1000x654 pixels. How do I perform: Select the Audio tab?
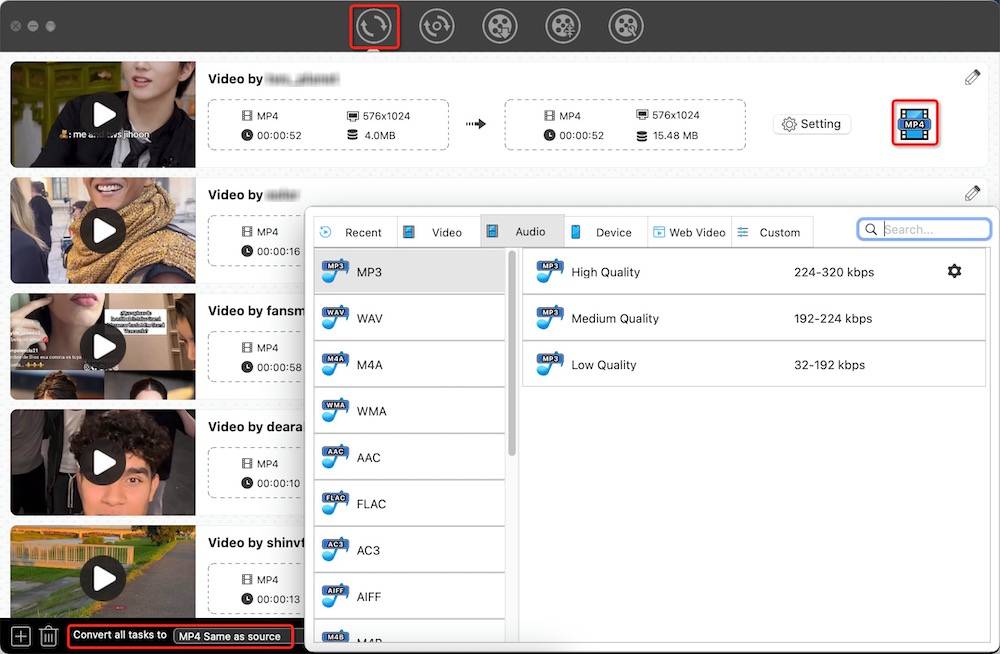[x=522, y=232]
